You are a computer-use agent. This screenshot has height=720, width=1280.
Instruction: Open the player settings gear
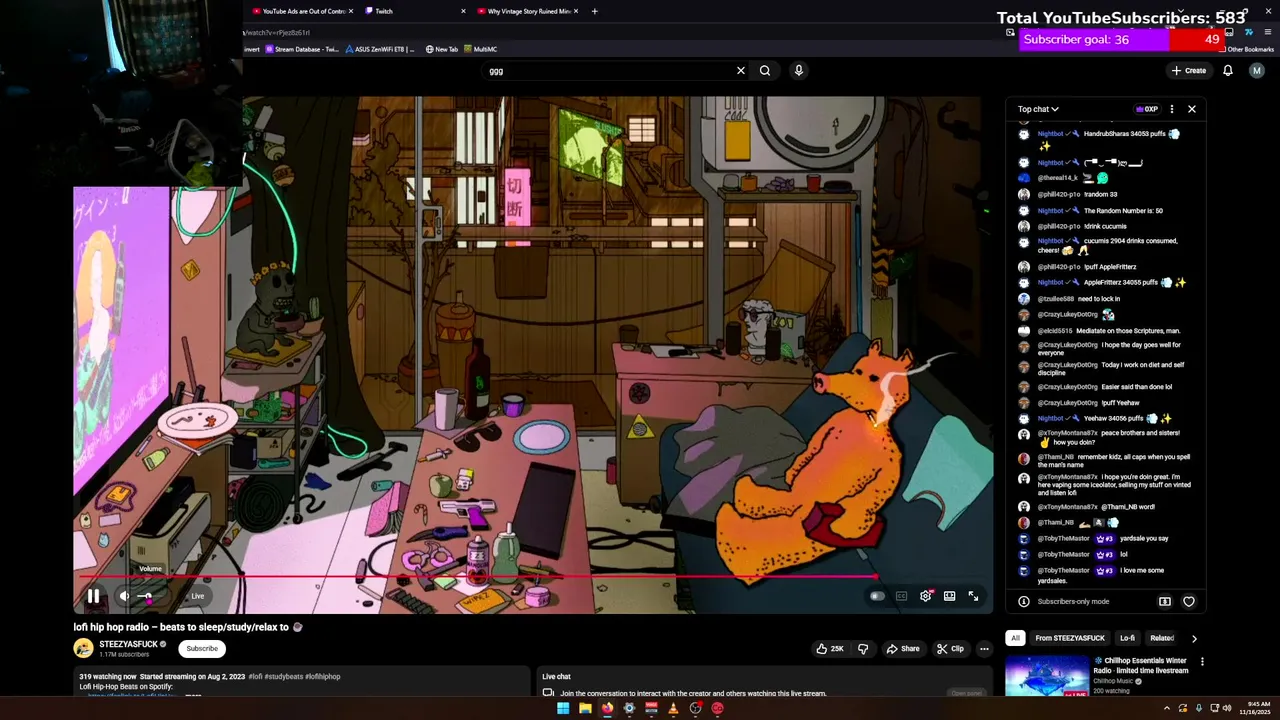[x=926, y=596]
